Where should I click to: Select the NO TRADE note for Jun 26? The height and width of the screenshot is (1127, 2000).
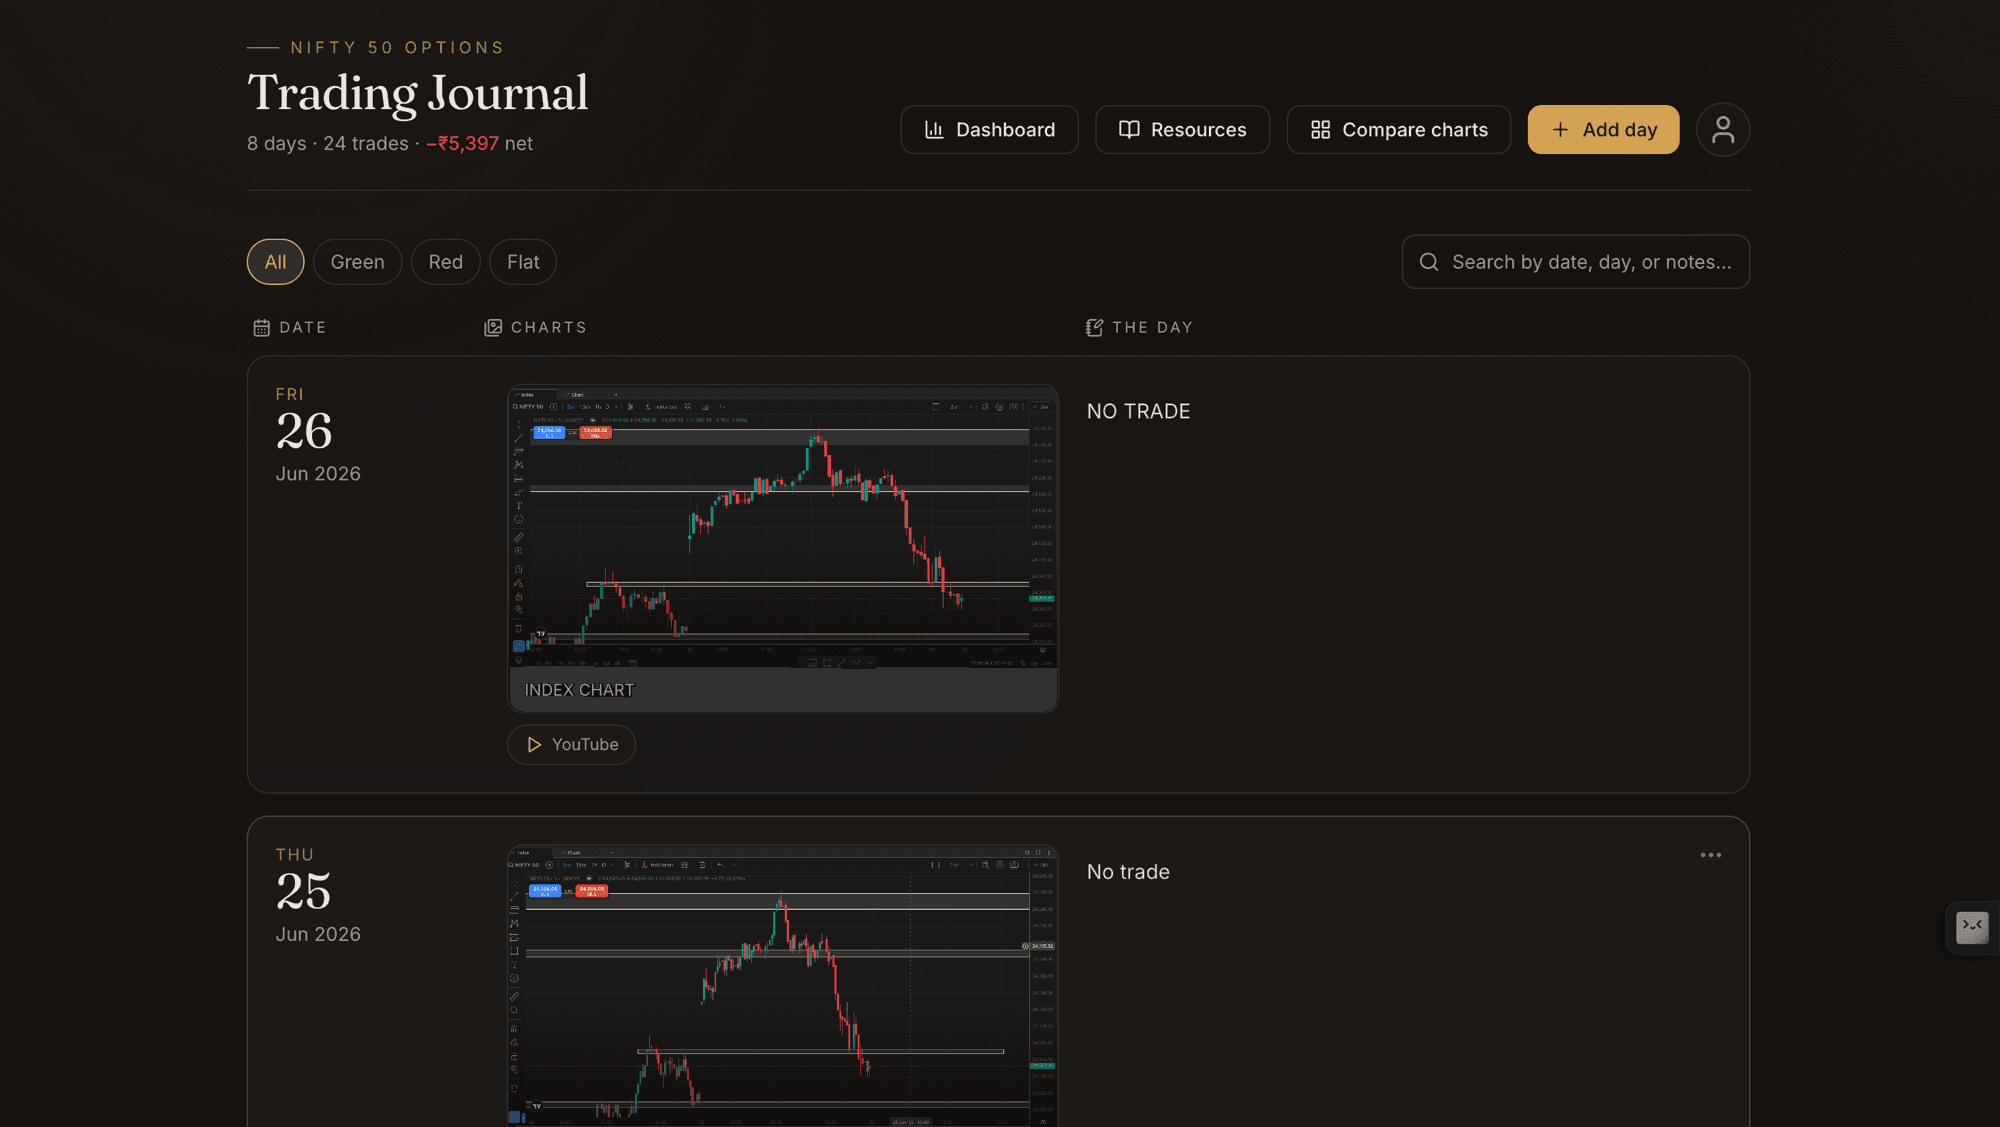pyautogui.click(x=1138, y=412)
